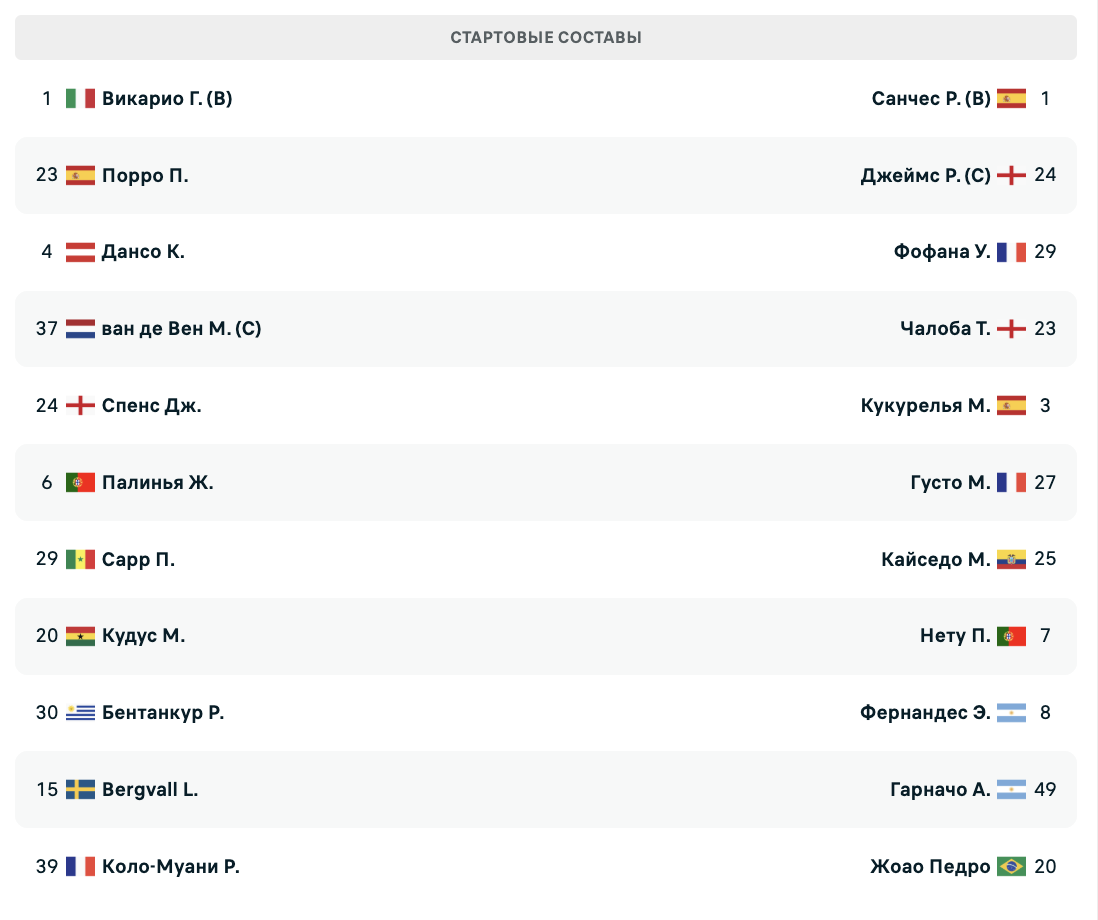Click shirt number 49 next to Гарначо

[1045, 790]
